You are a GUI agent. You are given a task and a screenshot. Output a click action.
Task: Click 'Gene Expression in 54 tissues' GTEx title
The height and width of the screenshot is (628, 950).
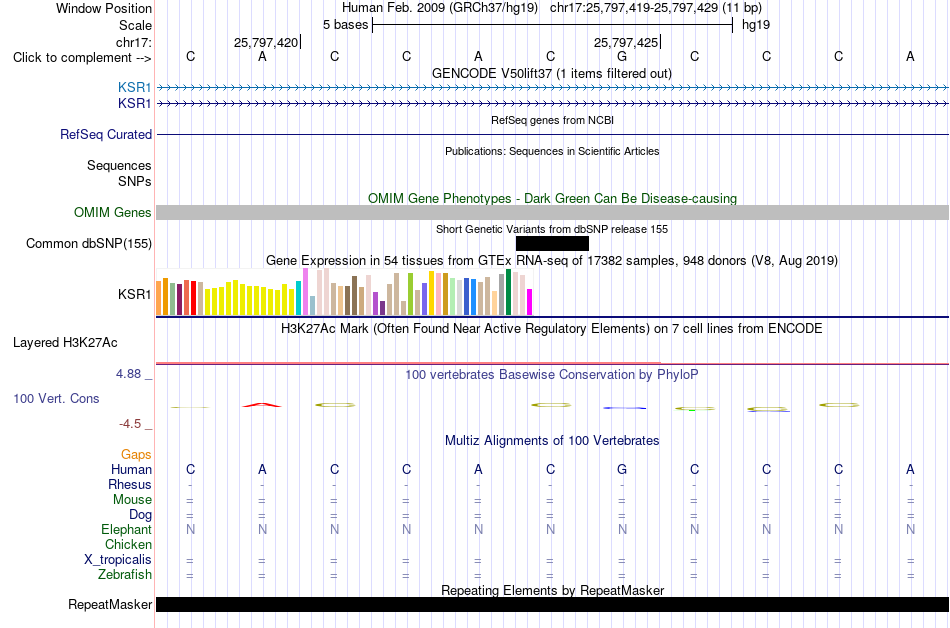click(x=552, y=260)
